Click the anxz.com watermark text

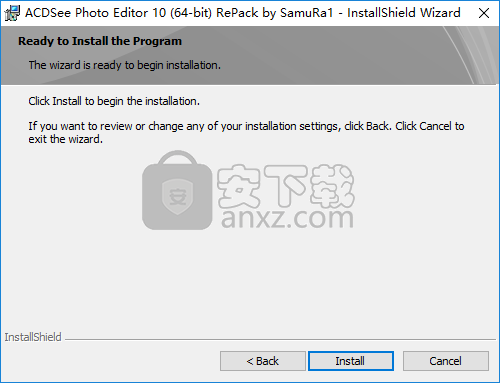(287, 218)
